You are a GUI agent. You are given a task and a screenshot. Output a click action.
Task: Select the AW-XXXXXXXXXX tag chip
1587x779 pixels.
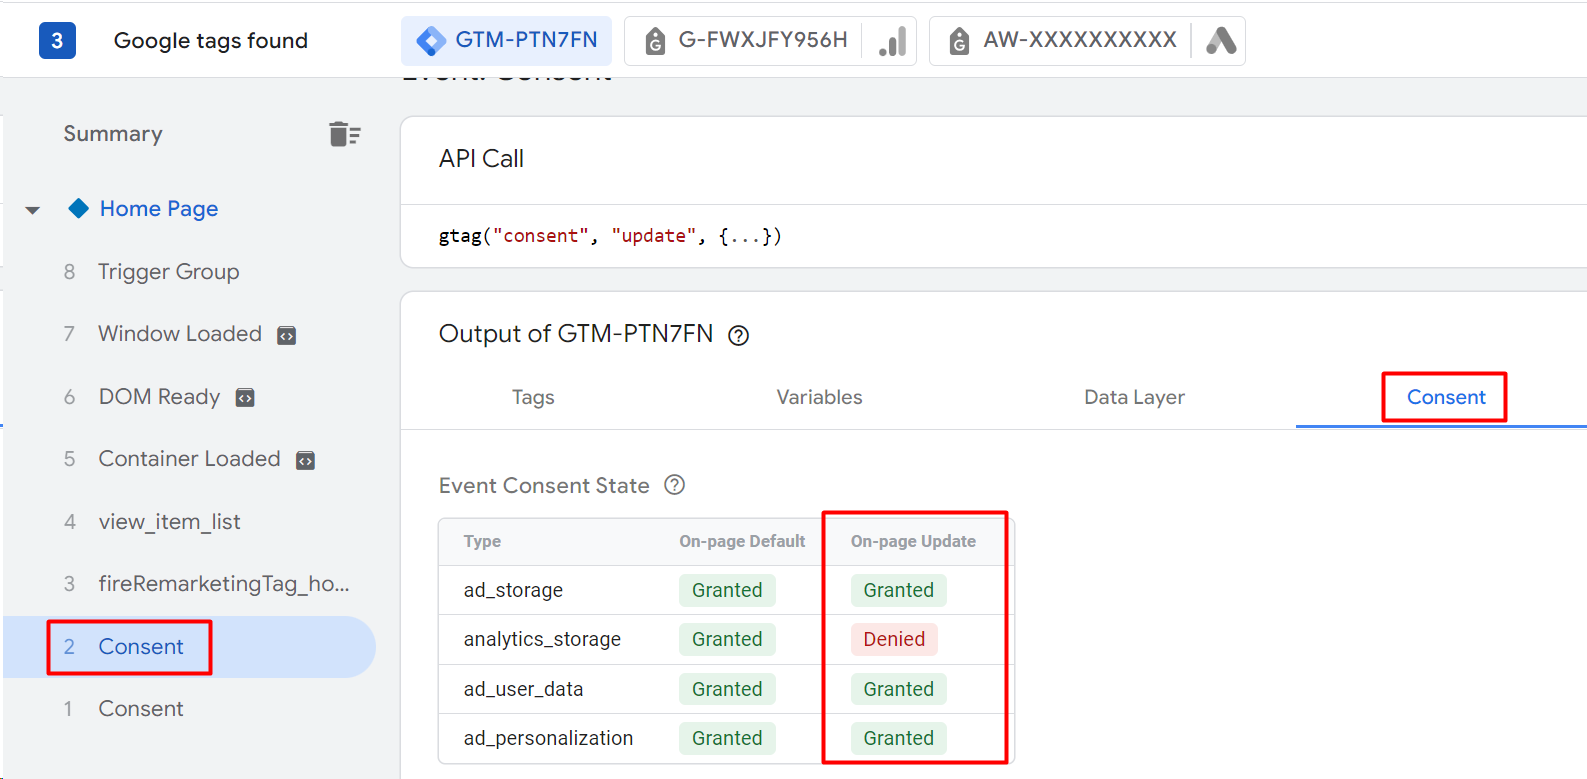pos(1066,41)
